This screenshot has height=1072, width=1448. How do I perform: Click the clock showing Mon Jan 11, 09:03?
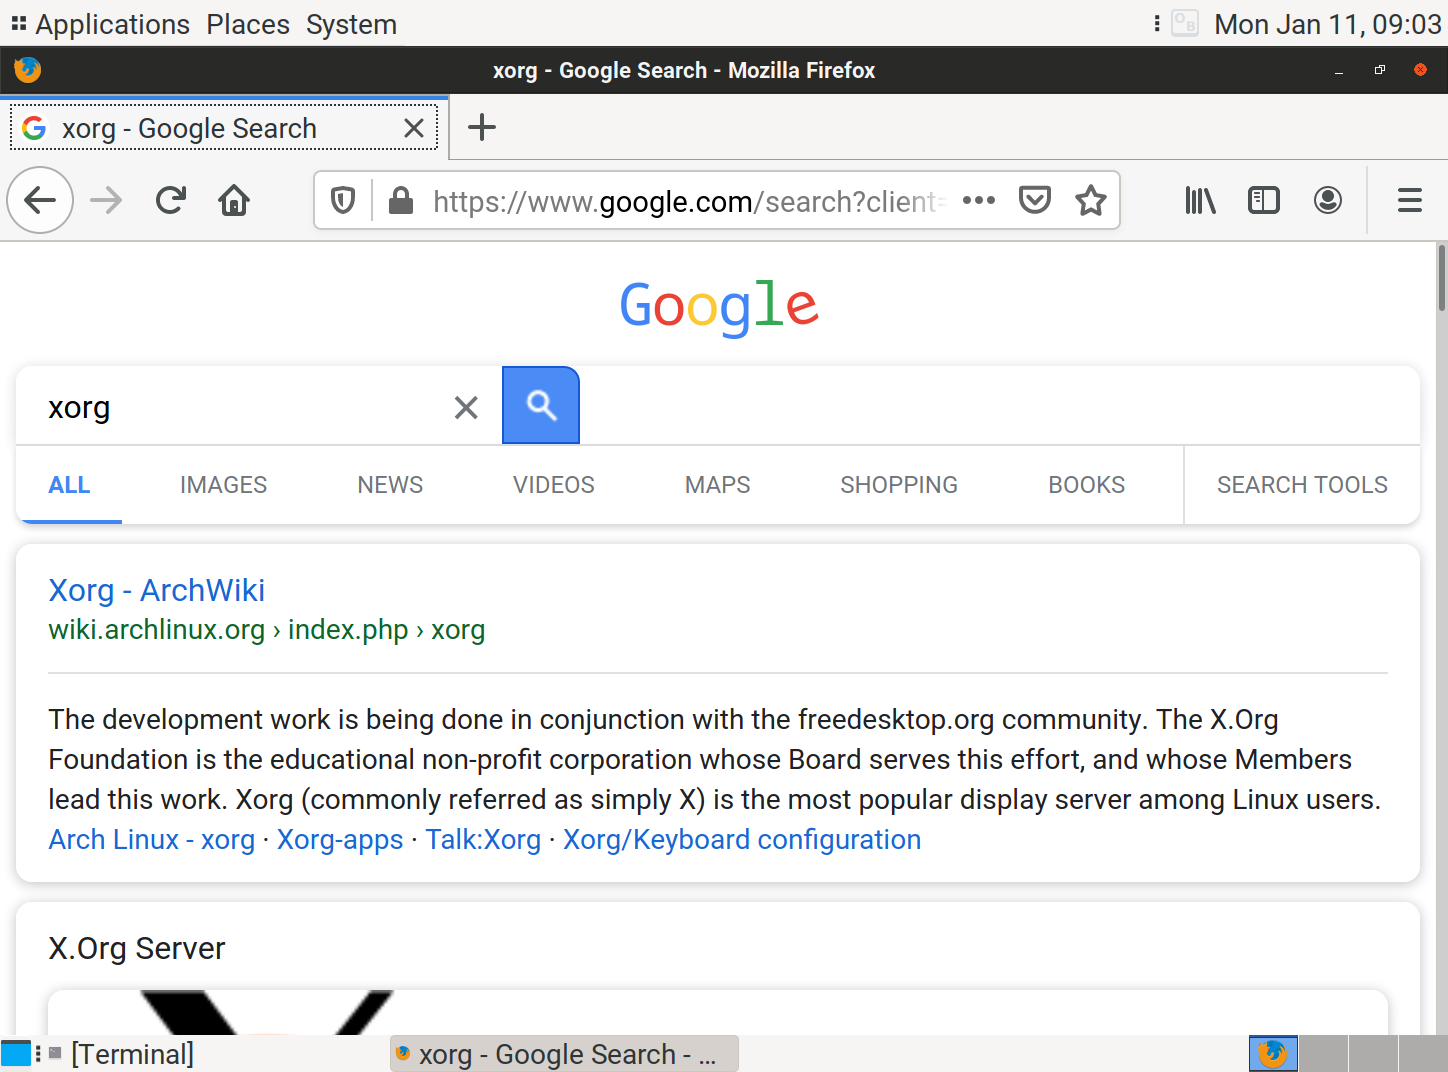click(1328, 24)
